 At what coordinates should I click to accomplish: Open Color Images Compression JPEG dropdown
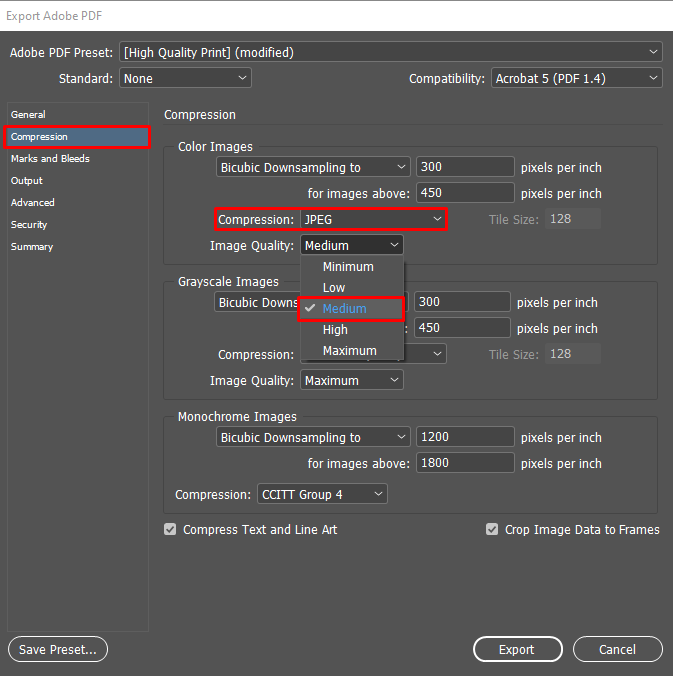tap(373, 219)
